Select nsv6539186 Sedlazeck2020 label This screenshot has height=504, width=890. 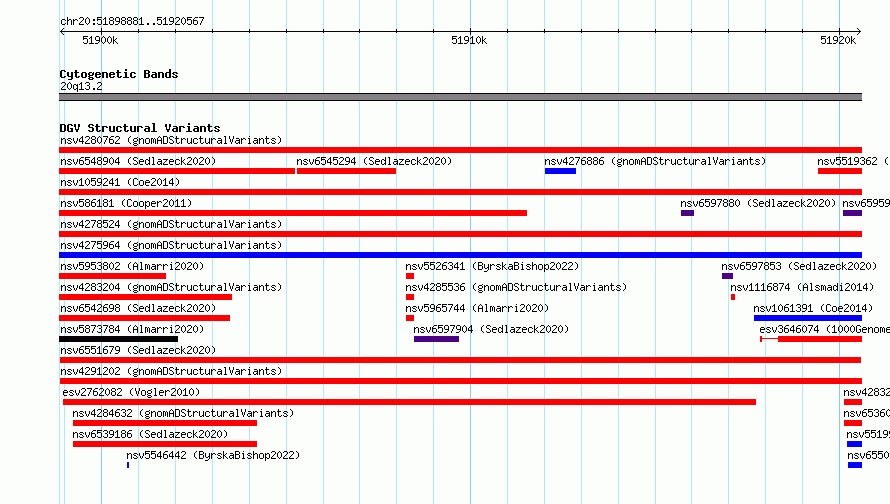point(150,434)
